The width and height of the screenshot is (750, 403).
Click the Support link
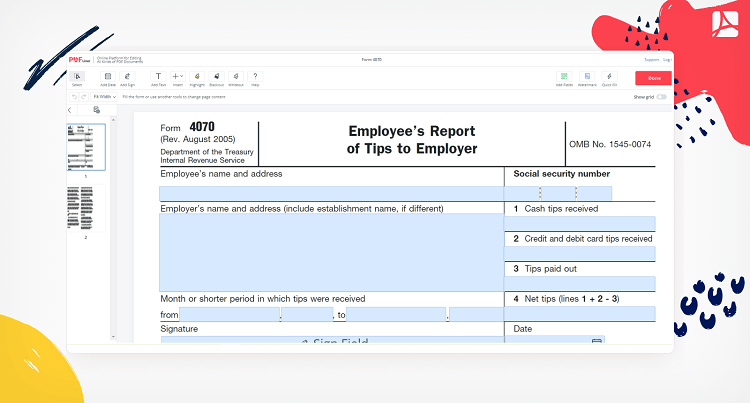point(651,60)
